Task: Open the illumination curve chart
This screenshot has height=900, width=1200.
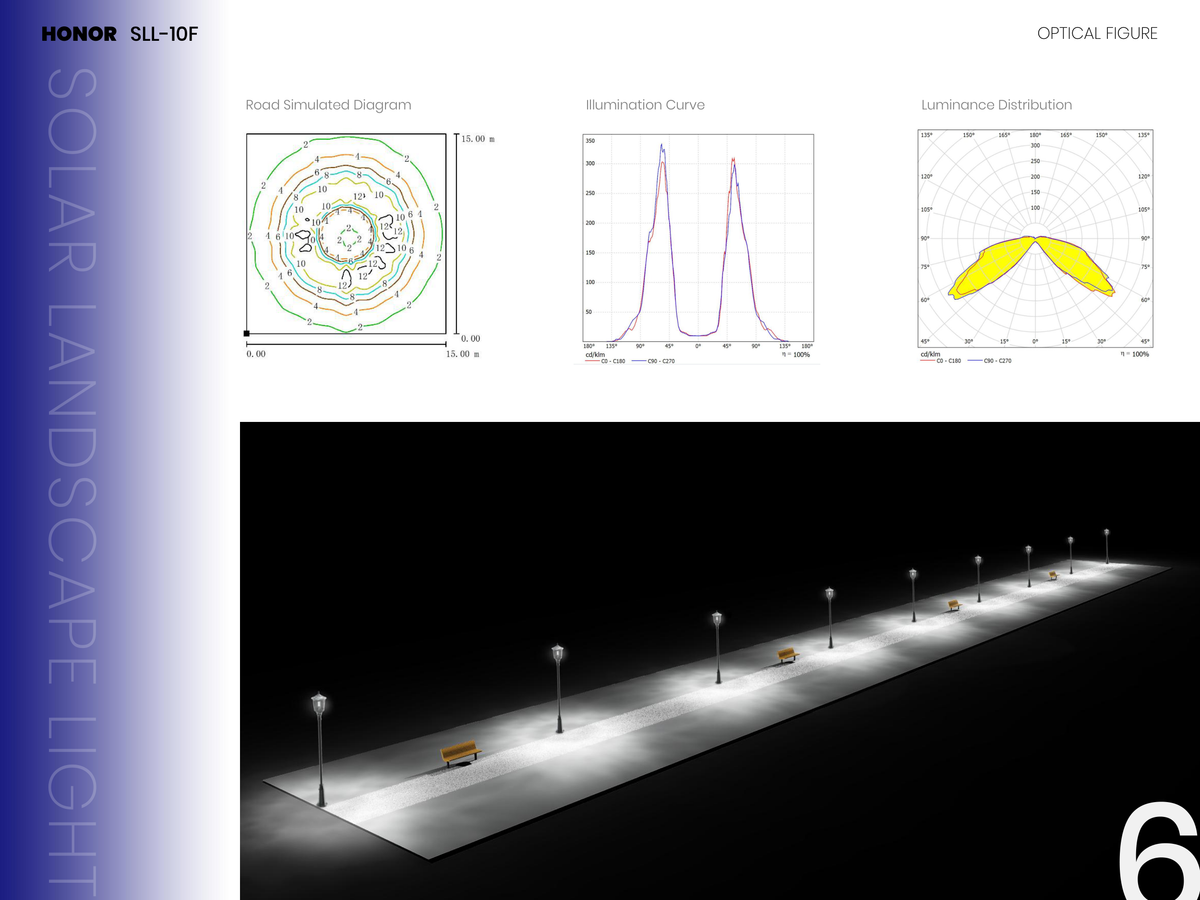Action: click(698, 247)
